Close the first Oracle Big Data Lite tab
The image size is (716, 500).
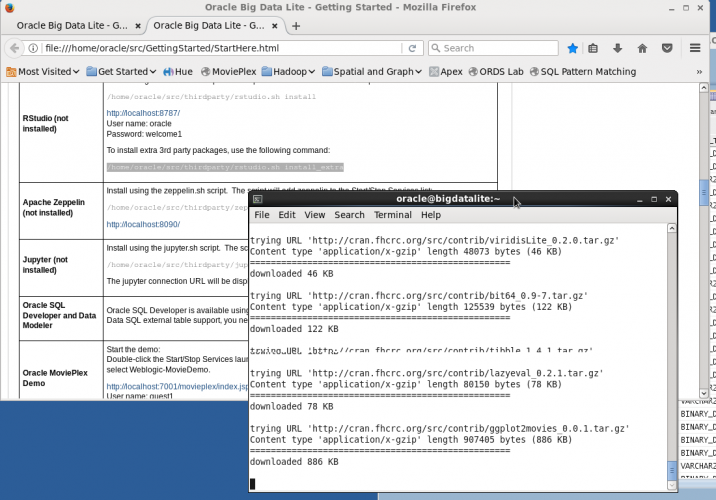pos(138,26)
